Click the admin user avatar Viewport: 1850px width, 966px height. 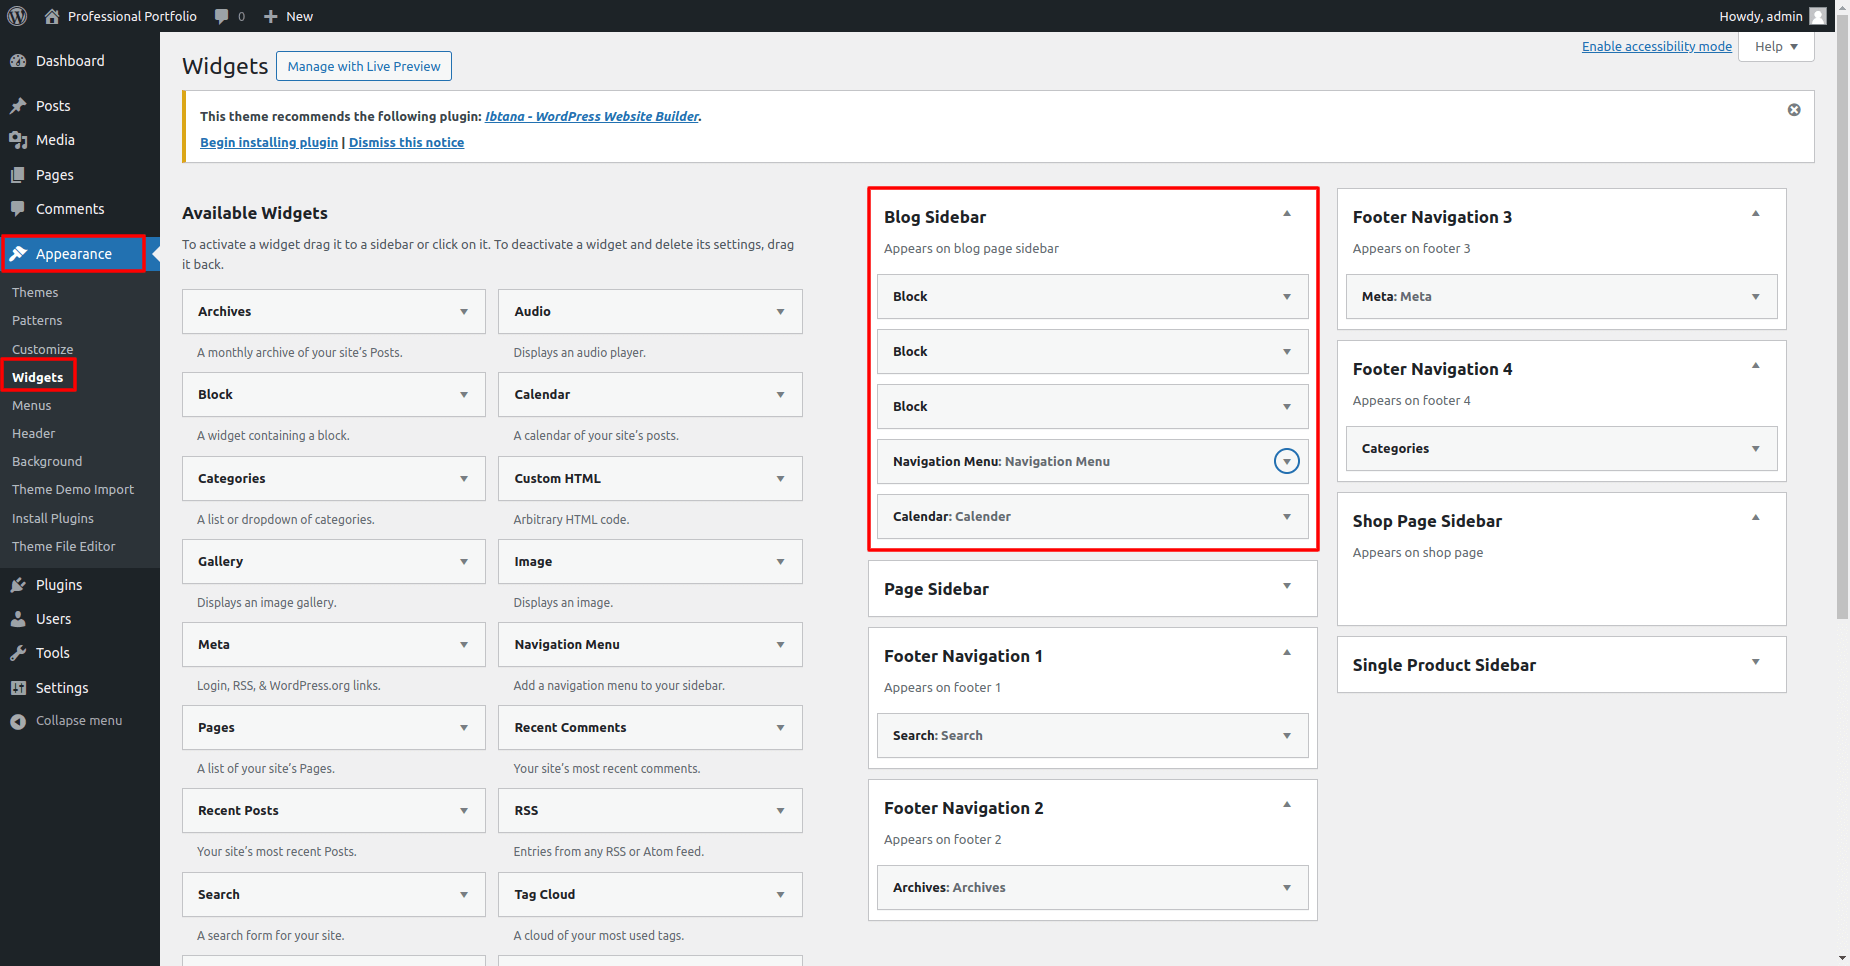(1818, 16)
